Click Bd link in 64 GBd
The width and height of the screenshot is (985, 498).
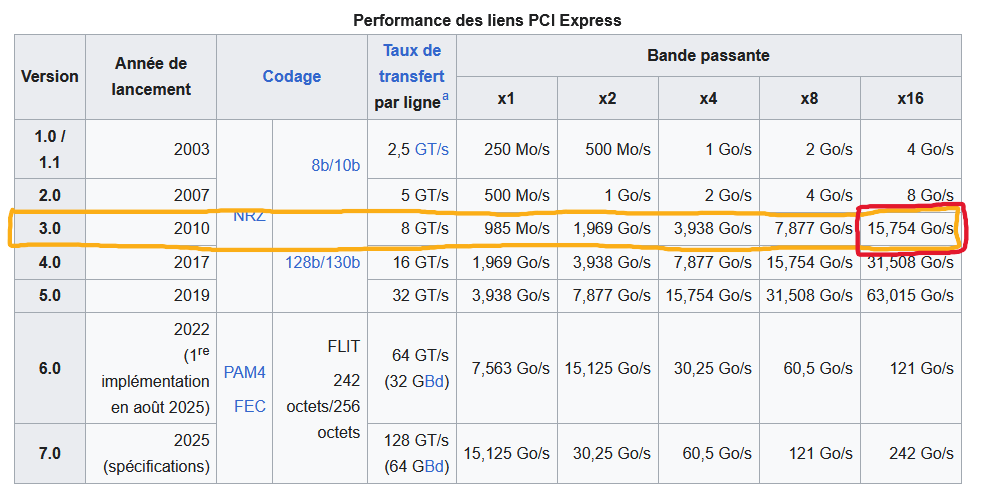click(433, 466)
